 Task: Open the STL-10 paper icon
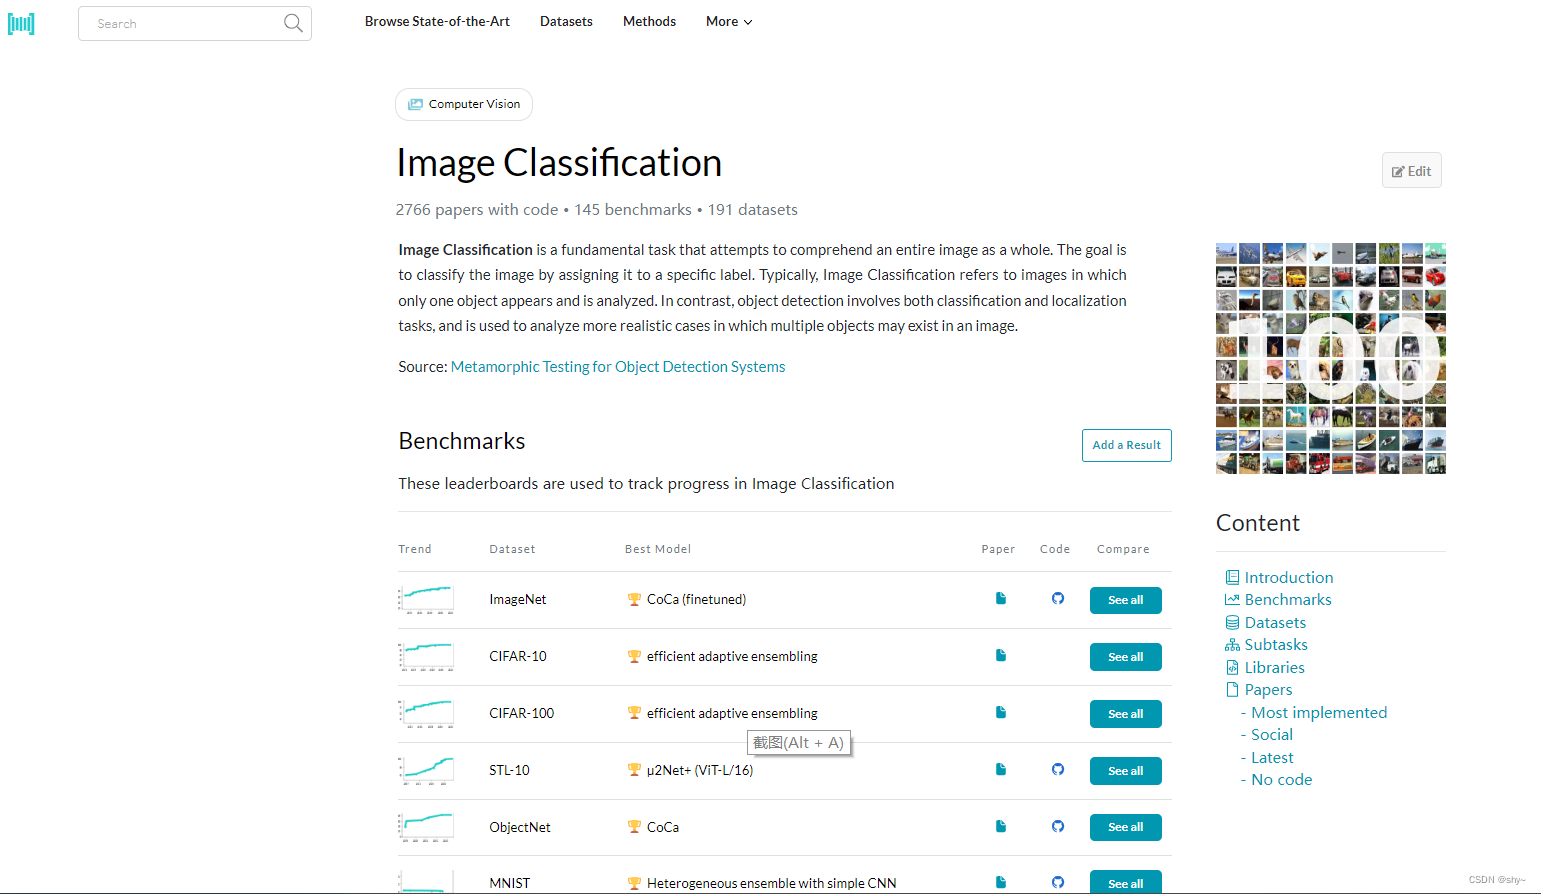[x=1001, y=769]
